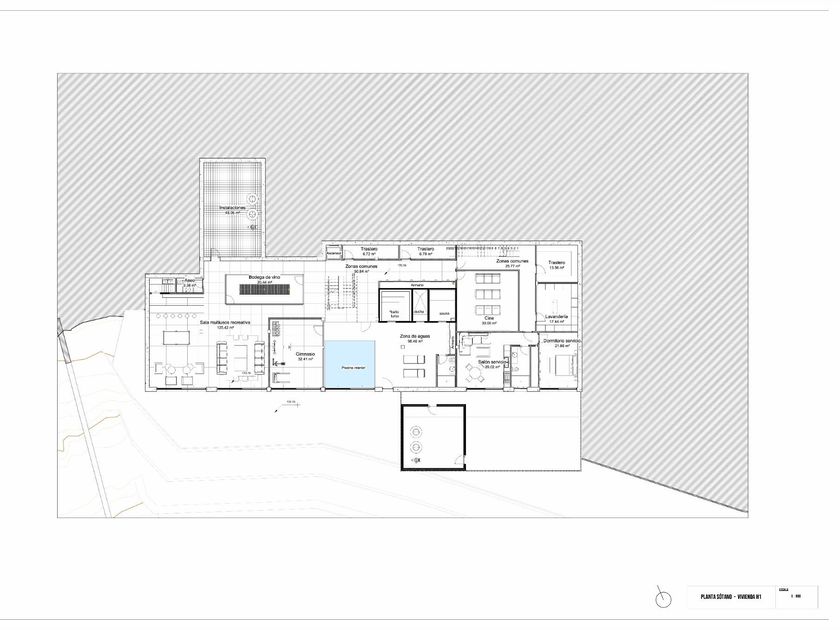The width and height of the screenshot is (840, 630).
Task: Select the 'Trastero' 13.56 m² label
Action: 557,262
